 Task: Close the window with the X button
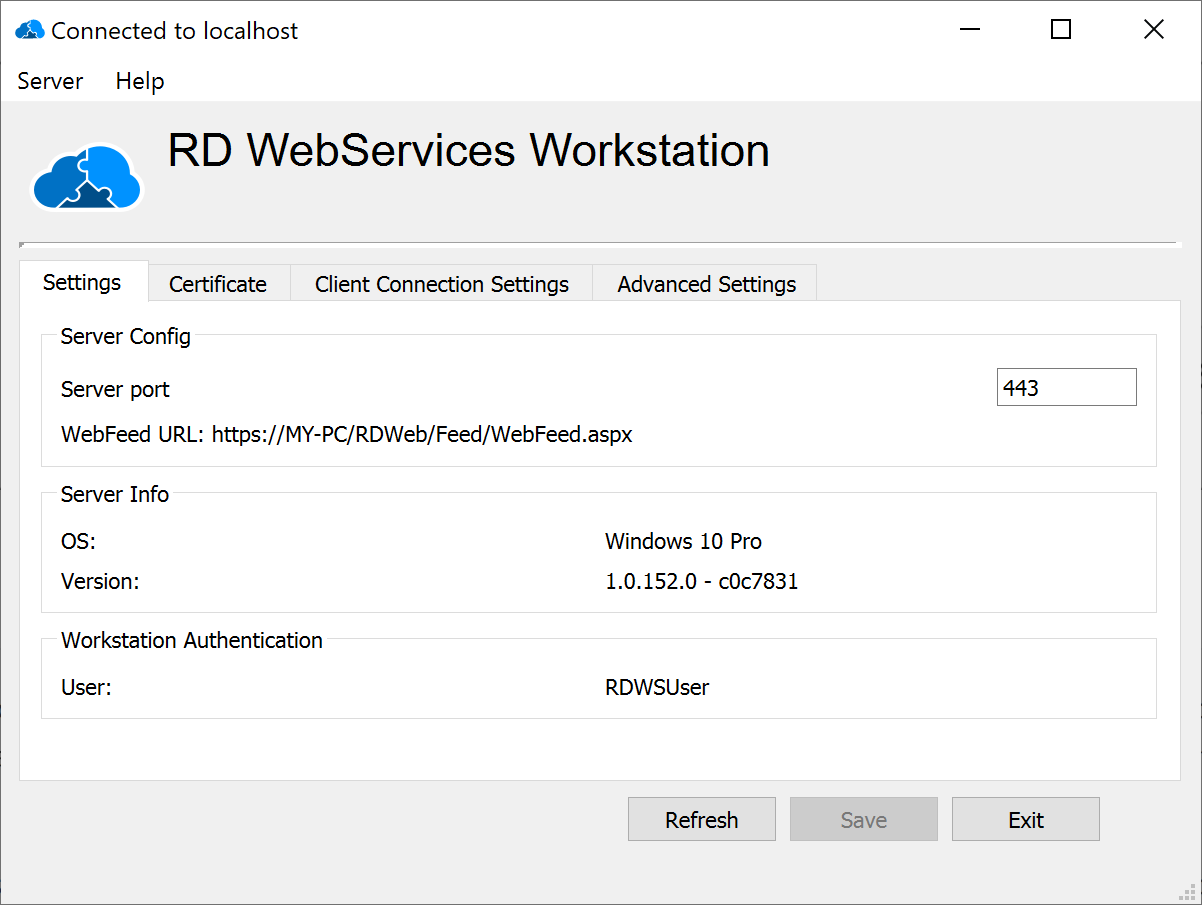[1153, 30]
